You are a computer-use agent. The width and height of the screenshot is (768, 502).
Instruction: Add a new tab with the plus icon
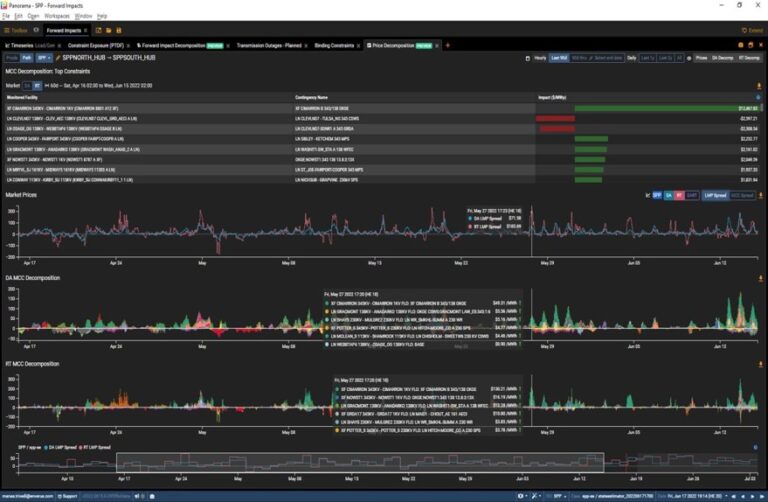(x=448, y=45)
